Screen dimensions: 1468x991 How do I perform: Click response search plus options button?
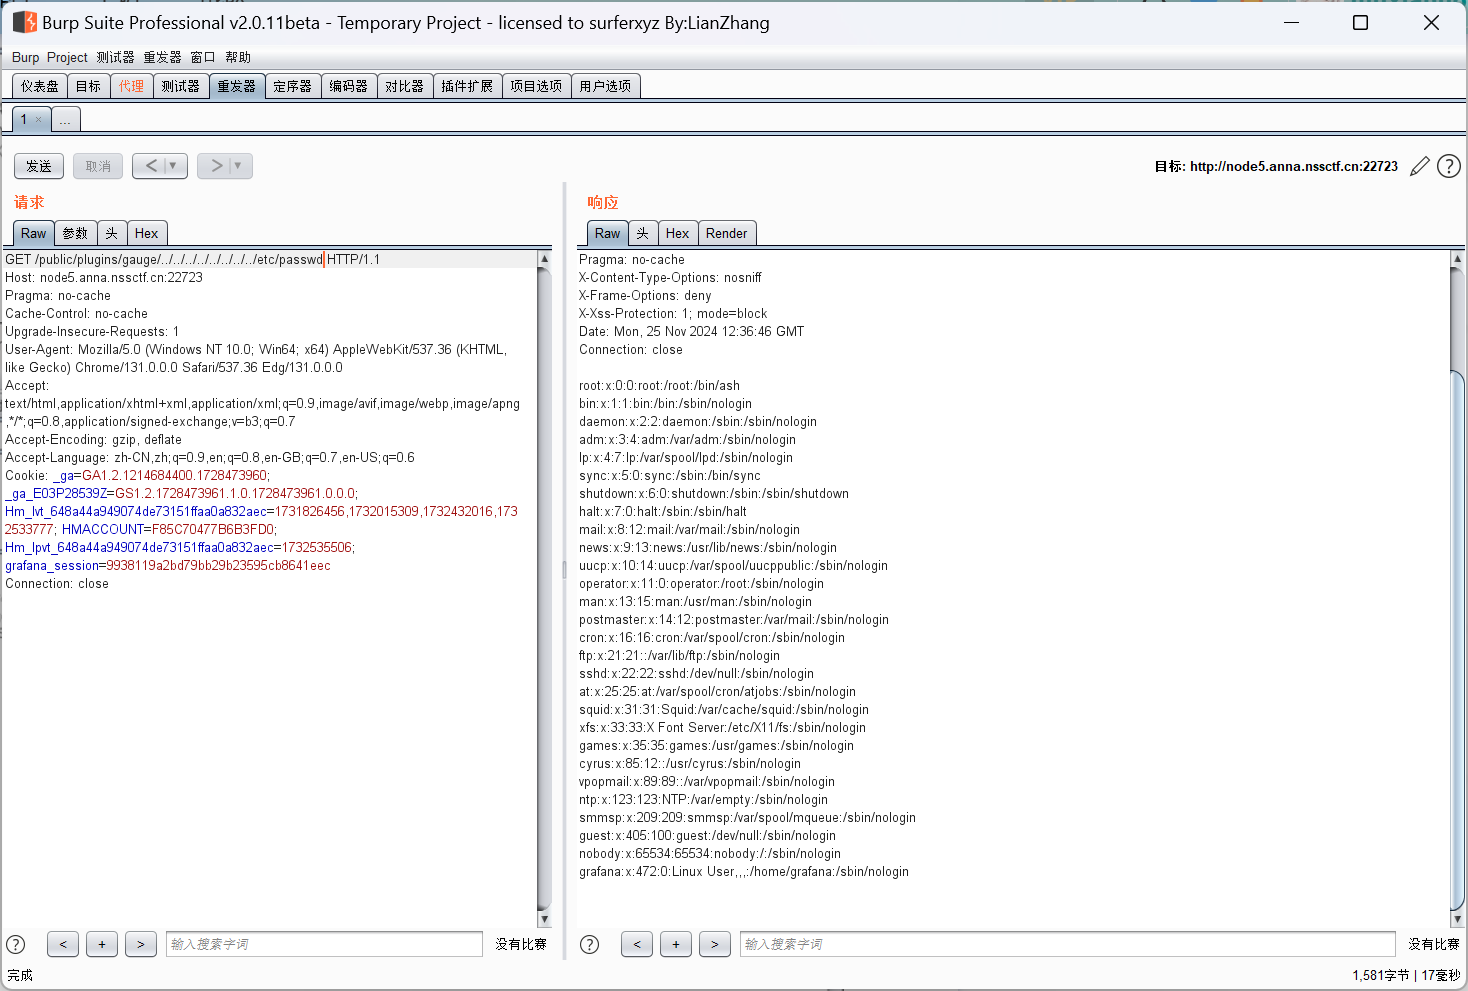676,944
